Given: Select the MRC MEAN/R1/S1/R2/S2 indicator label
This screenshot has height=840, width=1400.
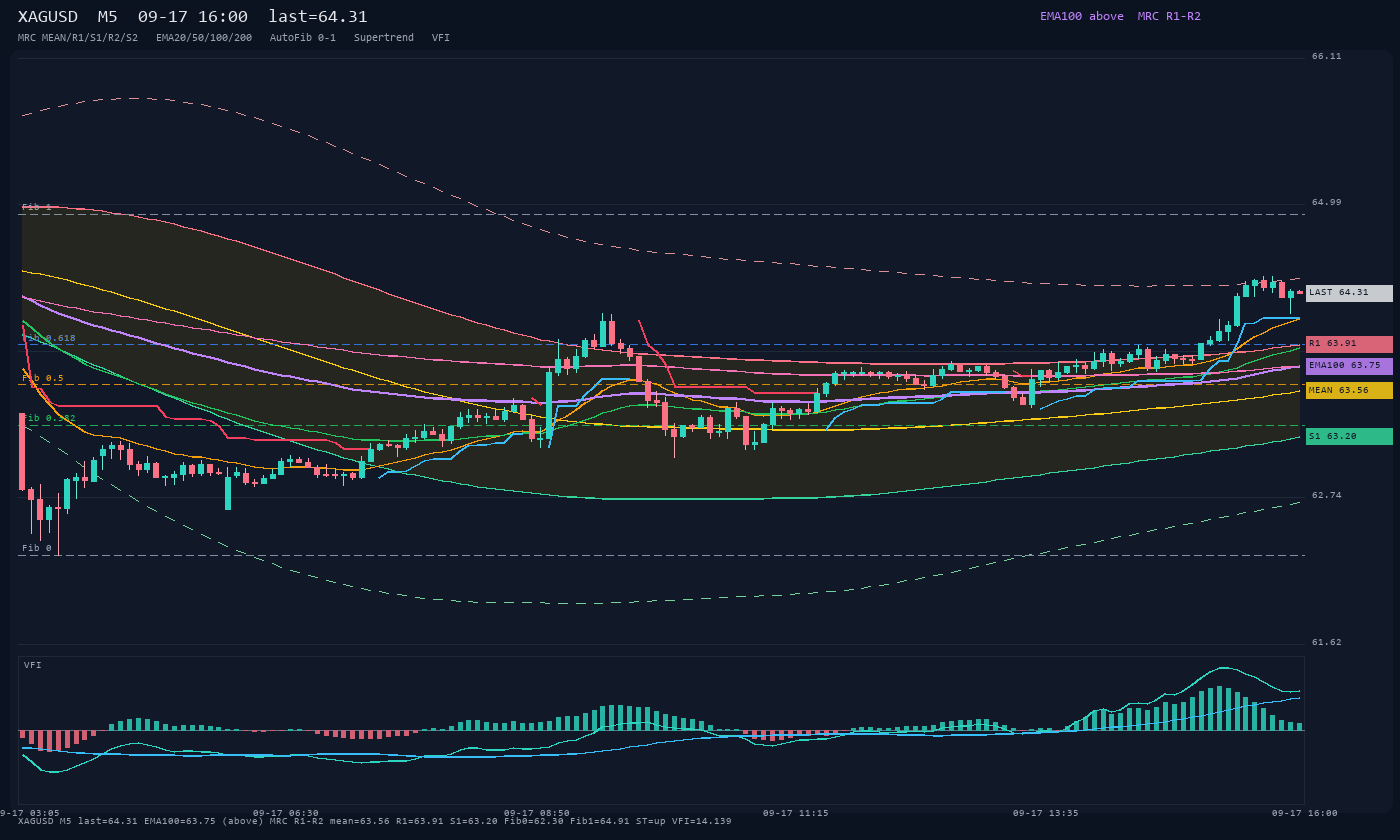Looking at the screenshot, I should point(78,38).
